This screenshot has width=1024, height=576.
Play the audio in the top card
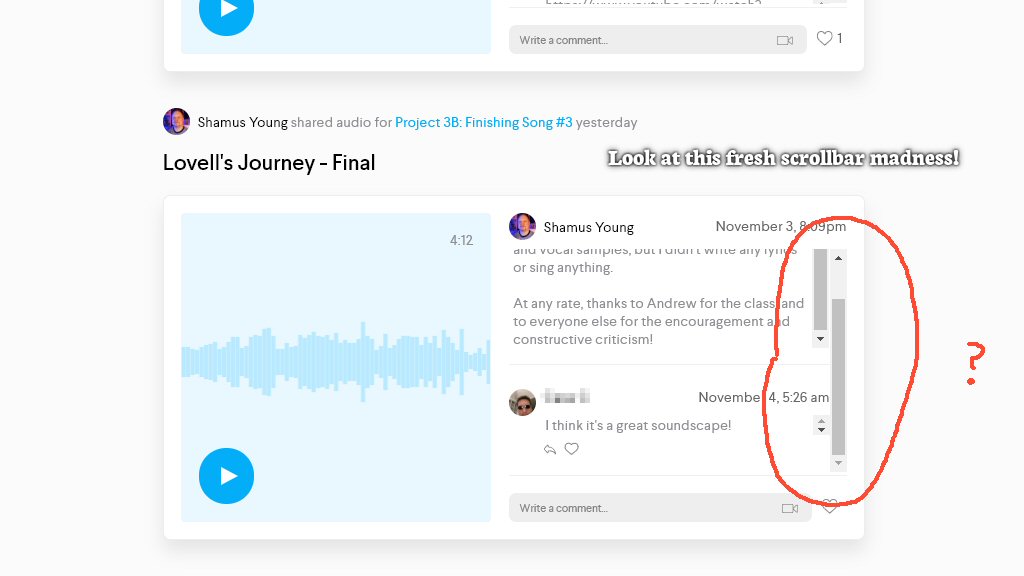click(227, 11)
